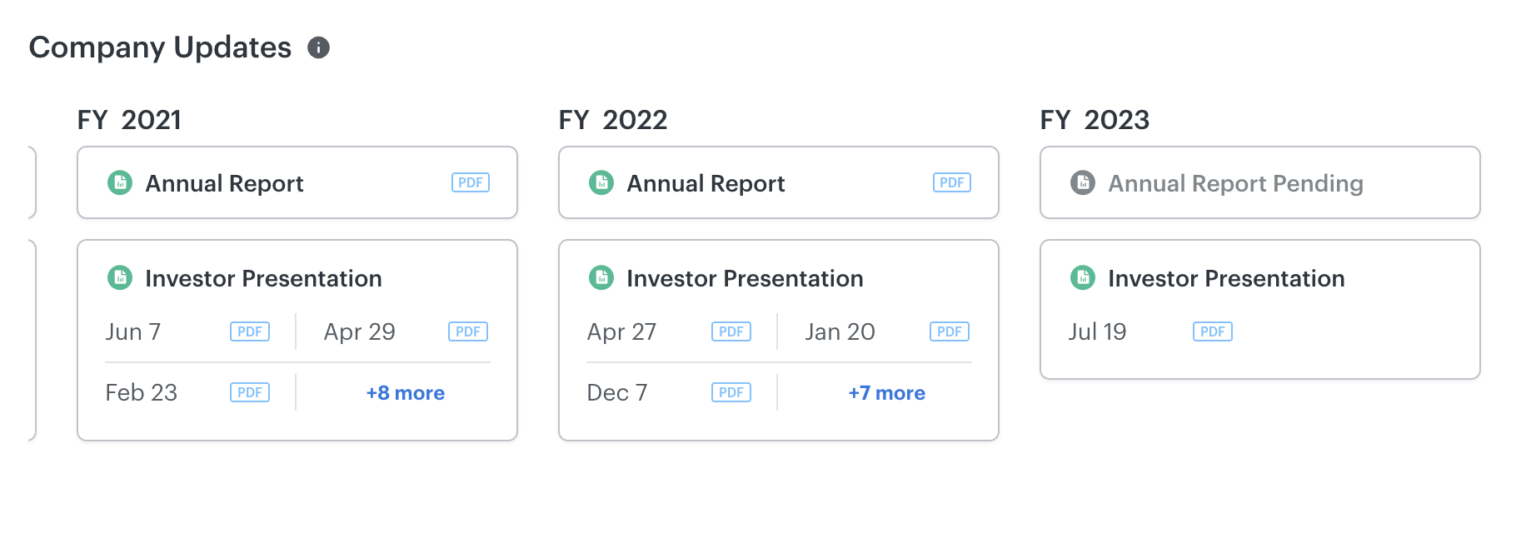Open the FY 2021 Annual Report PDF icon

point(470,183)
